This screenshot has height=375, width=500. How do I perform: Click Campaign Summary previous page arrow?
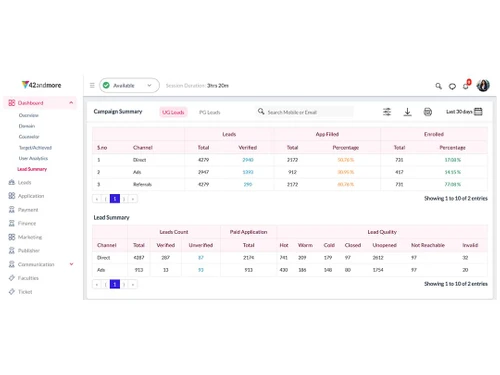click(106, 199)
